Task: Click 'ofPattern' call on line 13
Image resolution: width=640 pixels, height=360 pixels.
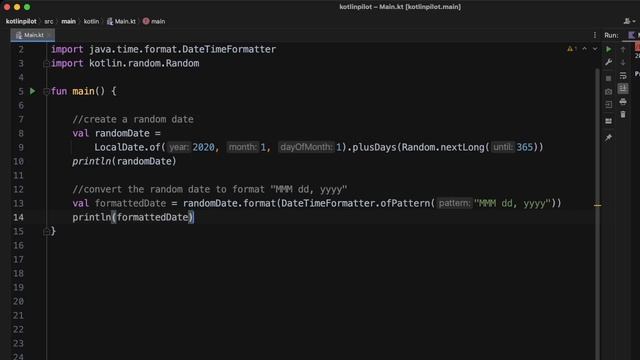Action: click(x=405, y=203)
